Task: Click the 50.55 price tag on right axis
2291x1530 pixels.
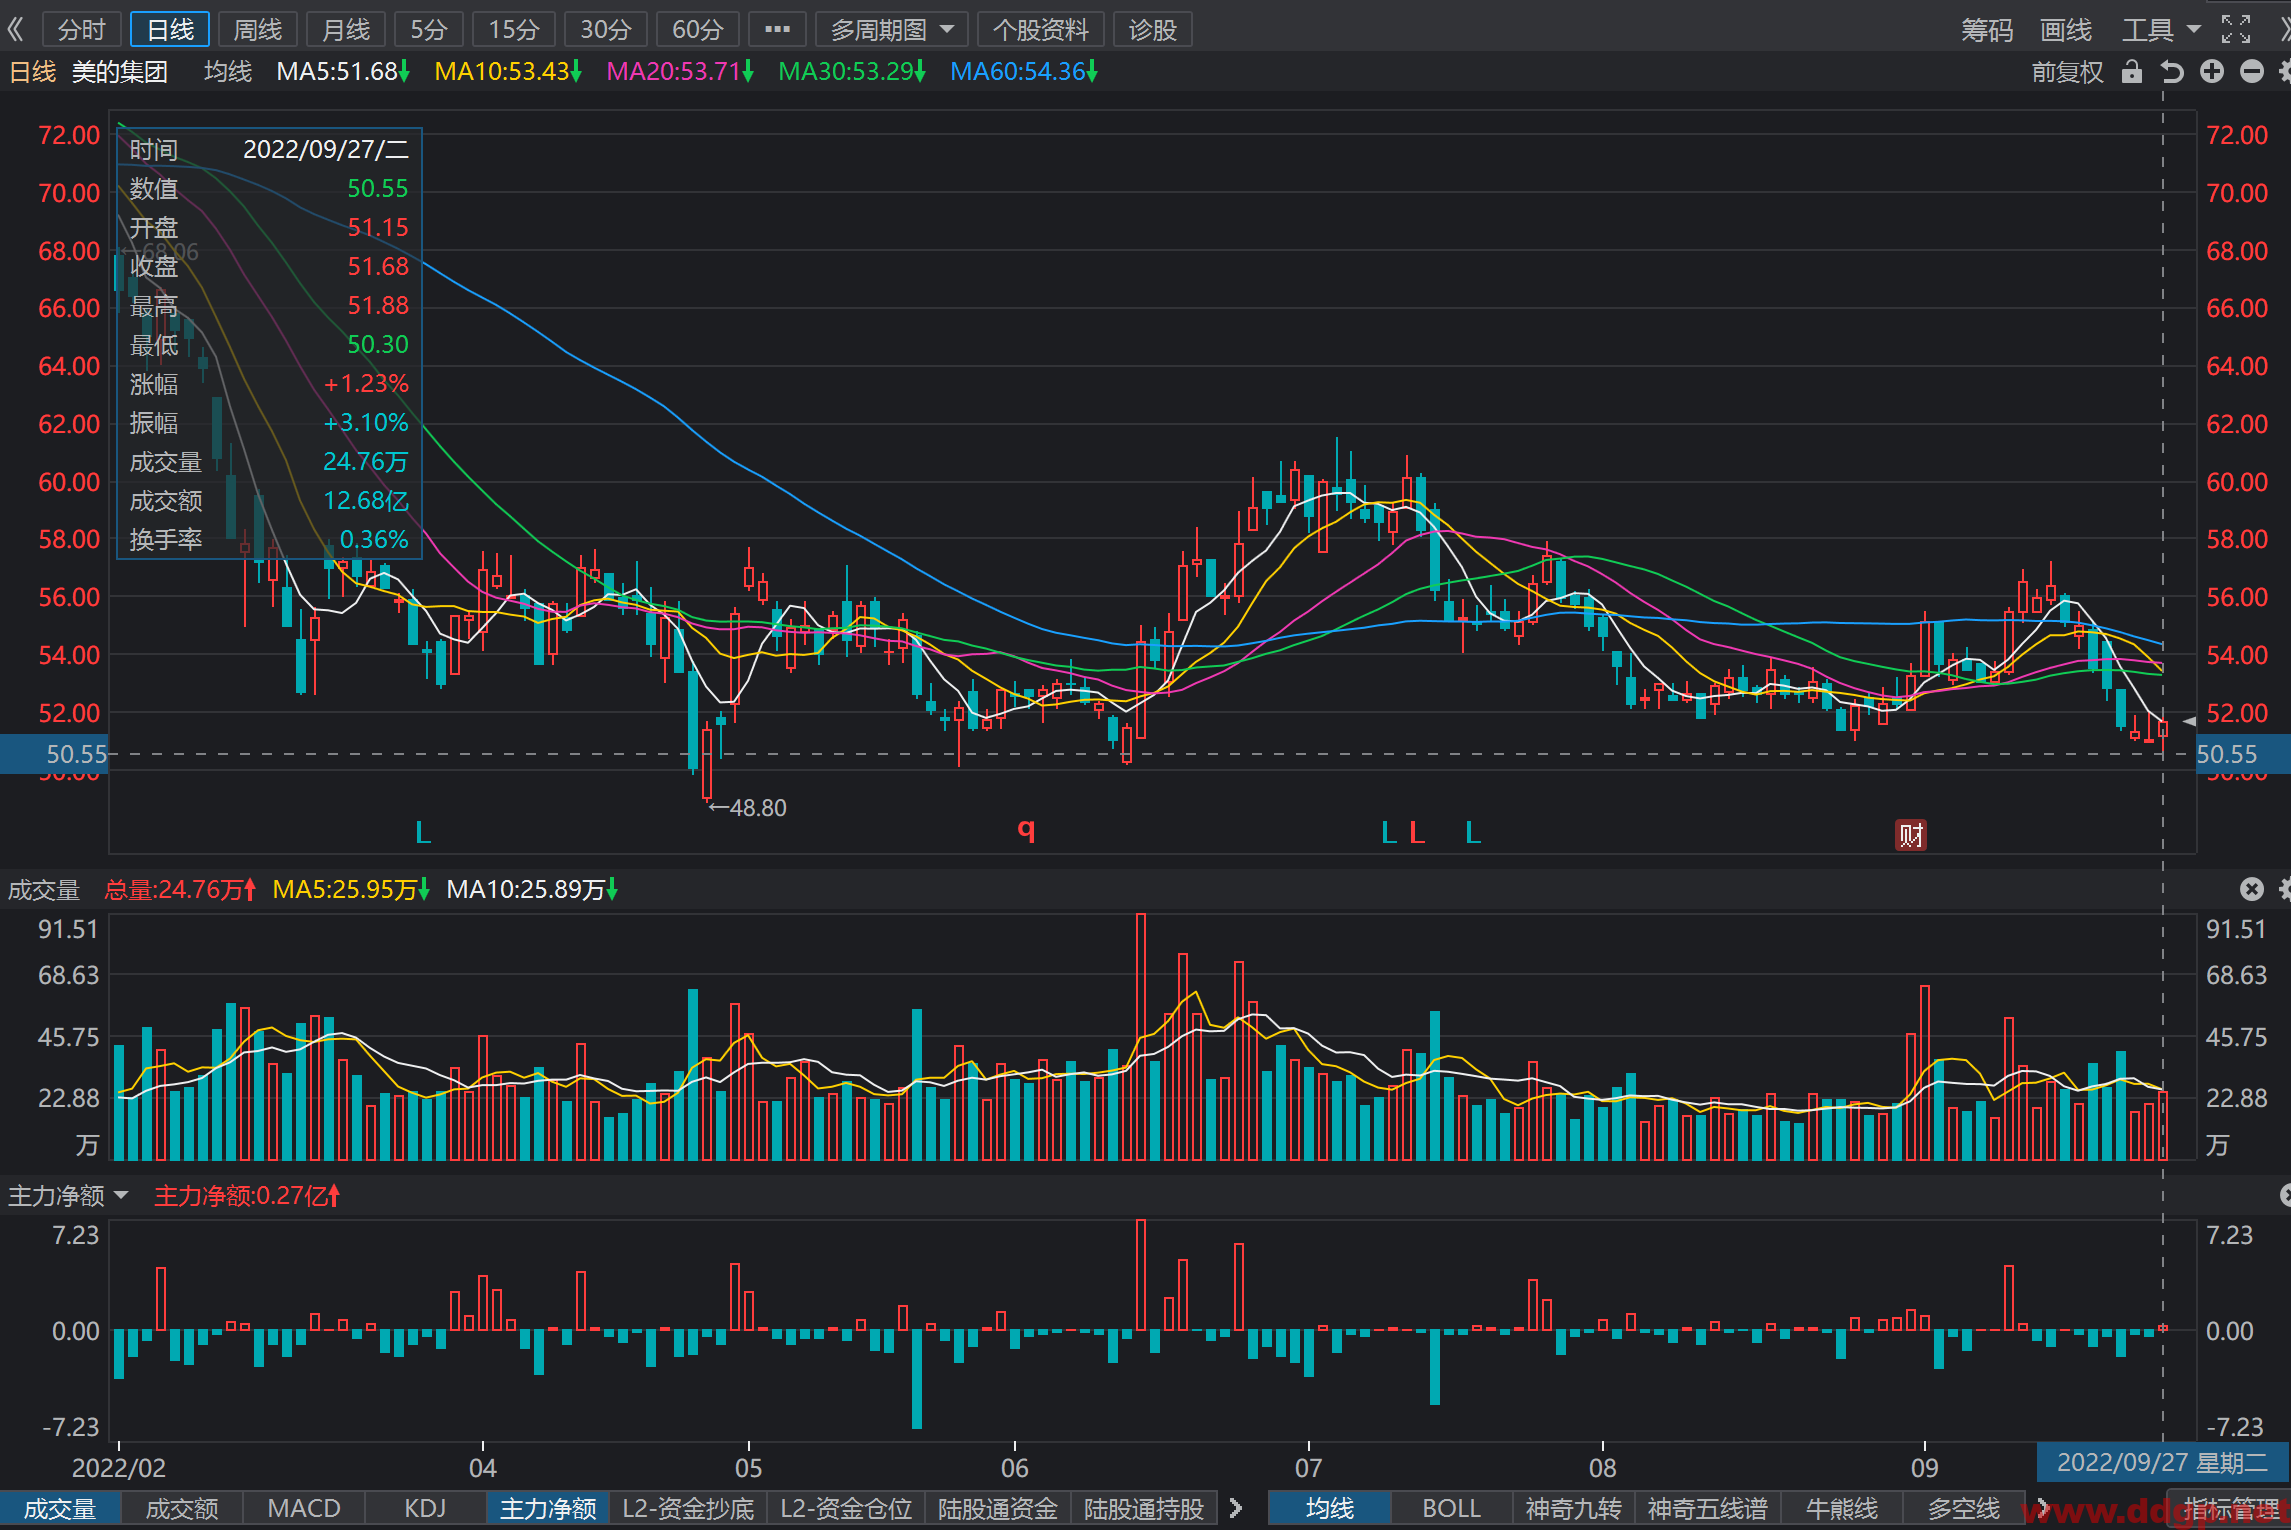Action: (2242, 754)
